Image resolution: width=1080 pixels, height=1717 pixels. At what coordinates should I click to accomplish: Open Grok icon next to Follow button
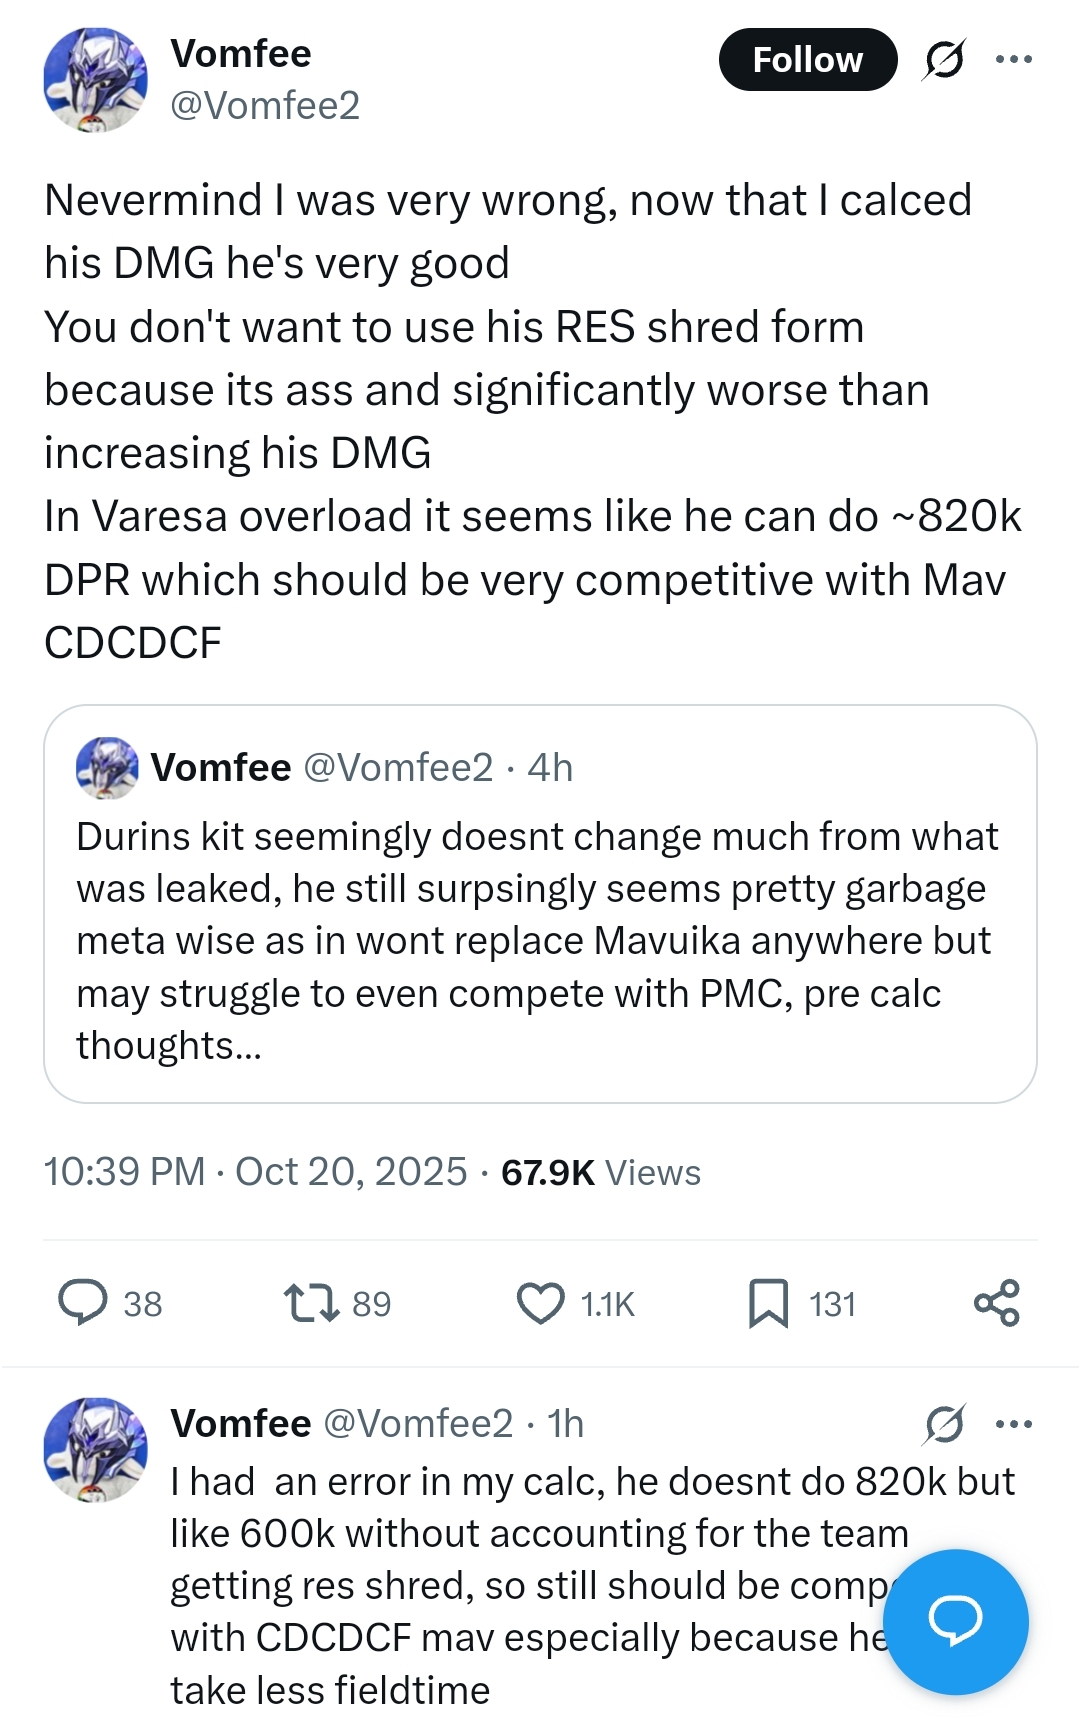pyautogui.click(x=944, y=60)
